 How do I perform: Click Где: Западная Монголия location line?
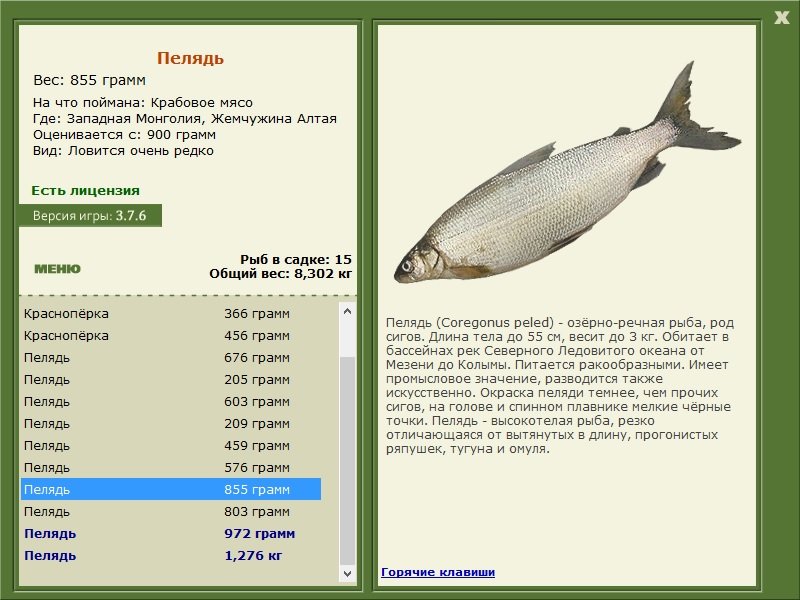pyautogui.click(x=185, y=119)
